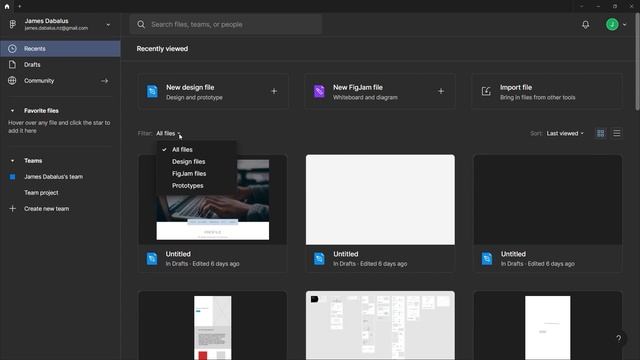The width and height of the screenshot is (640, 360).
Task: Click the james.dabalus email text
Action: (x=56, y=28)
